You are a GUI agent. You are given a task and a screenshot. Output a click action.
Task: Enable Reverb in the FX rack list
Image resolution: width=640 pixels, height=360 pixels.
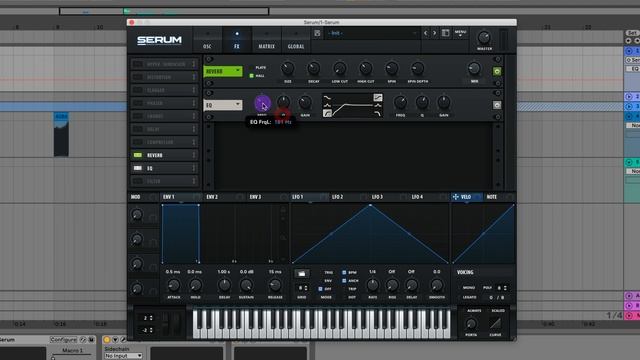point(138,155)
